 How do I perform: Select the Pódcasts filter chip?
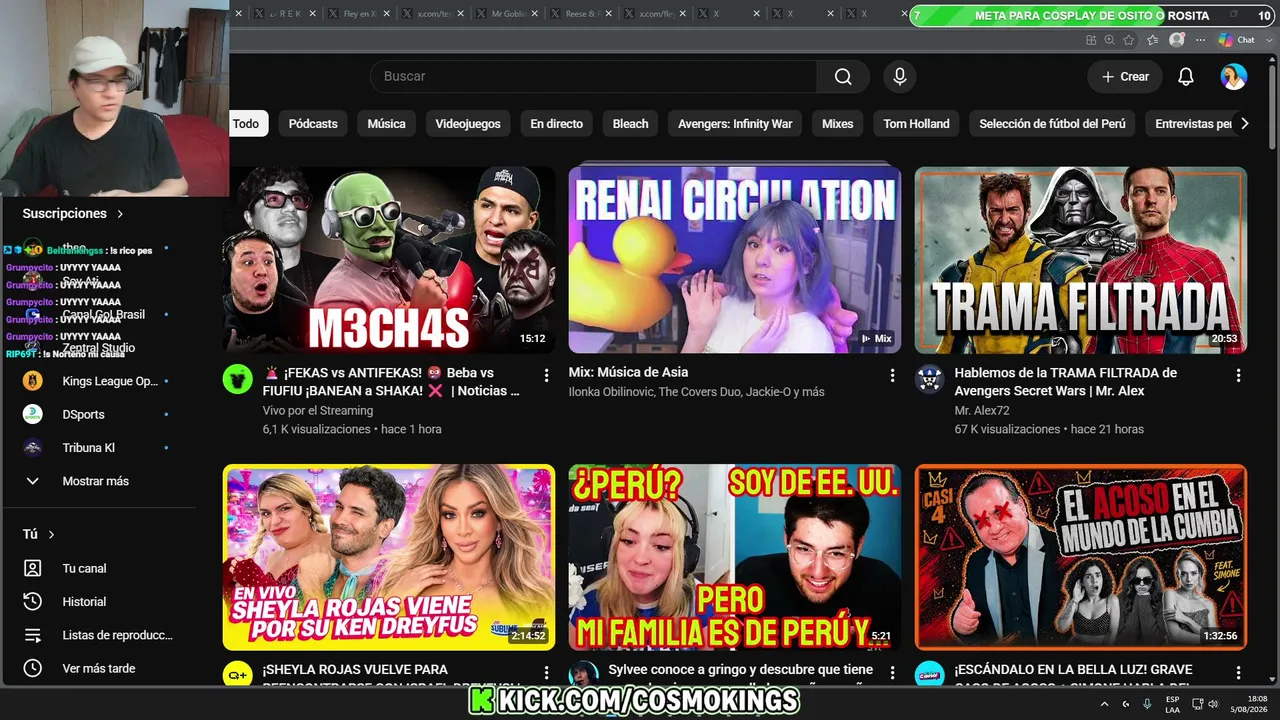pos(313,124)
